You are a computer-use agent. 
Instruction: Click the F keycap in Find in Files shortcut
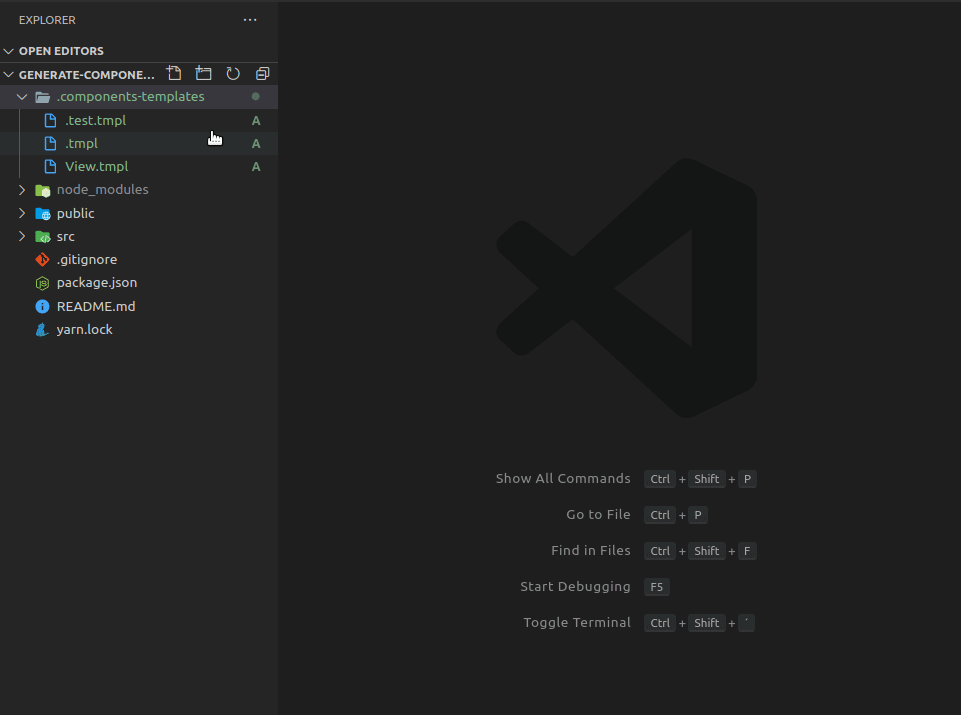coord(747,551)
